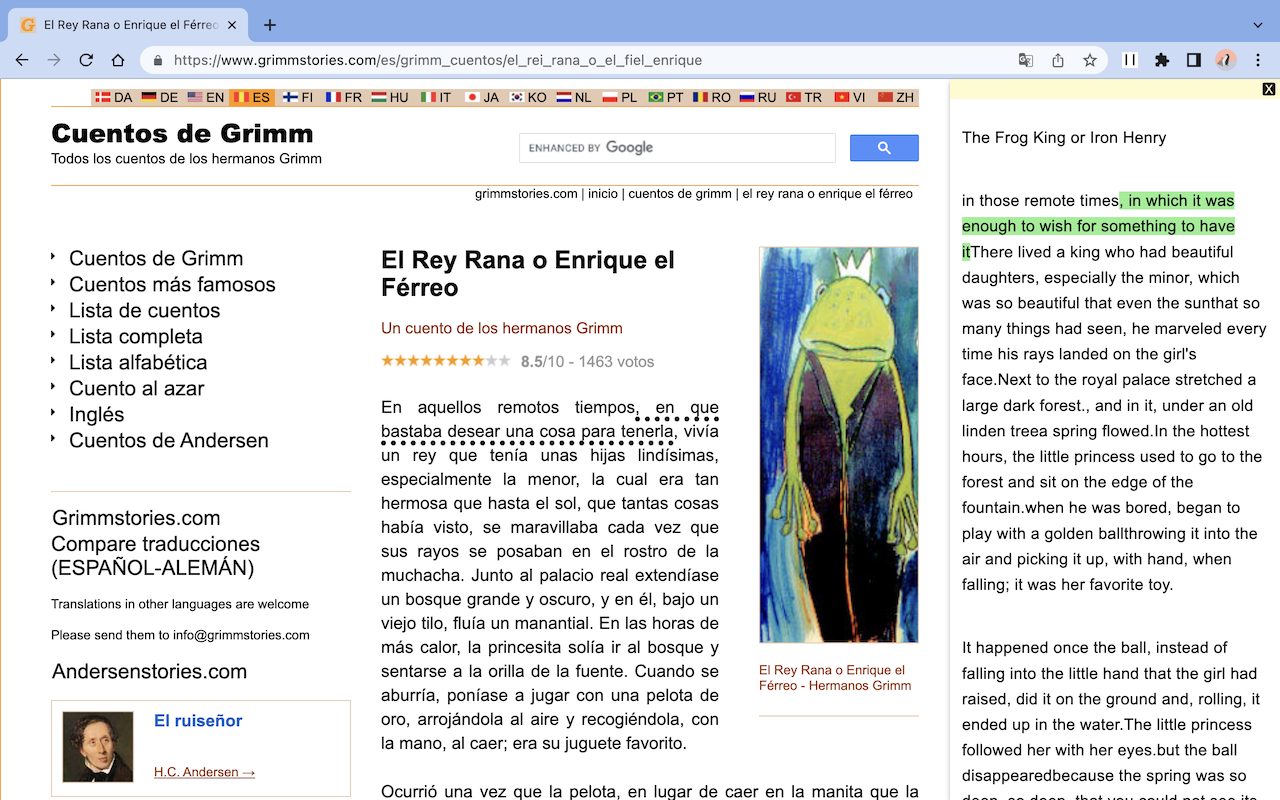Click the Google search input field

click(x=677, y=148)
